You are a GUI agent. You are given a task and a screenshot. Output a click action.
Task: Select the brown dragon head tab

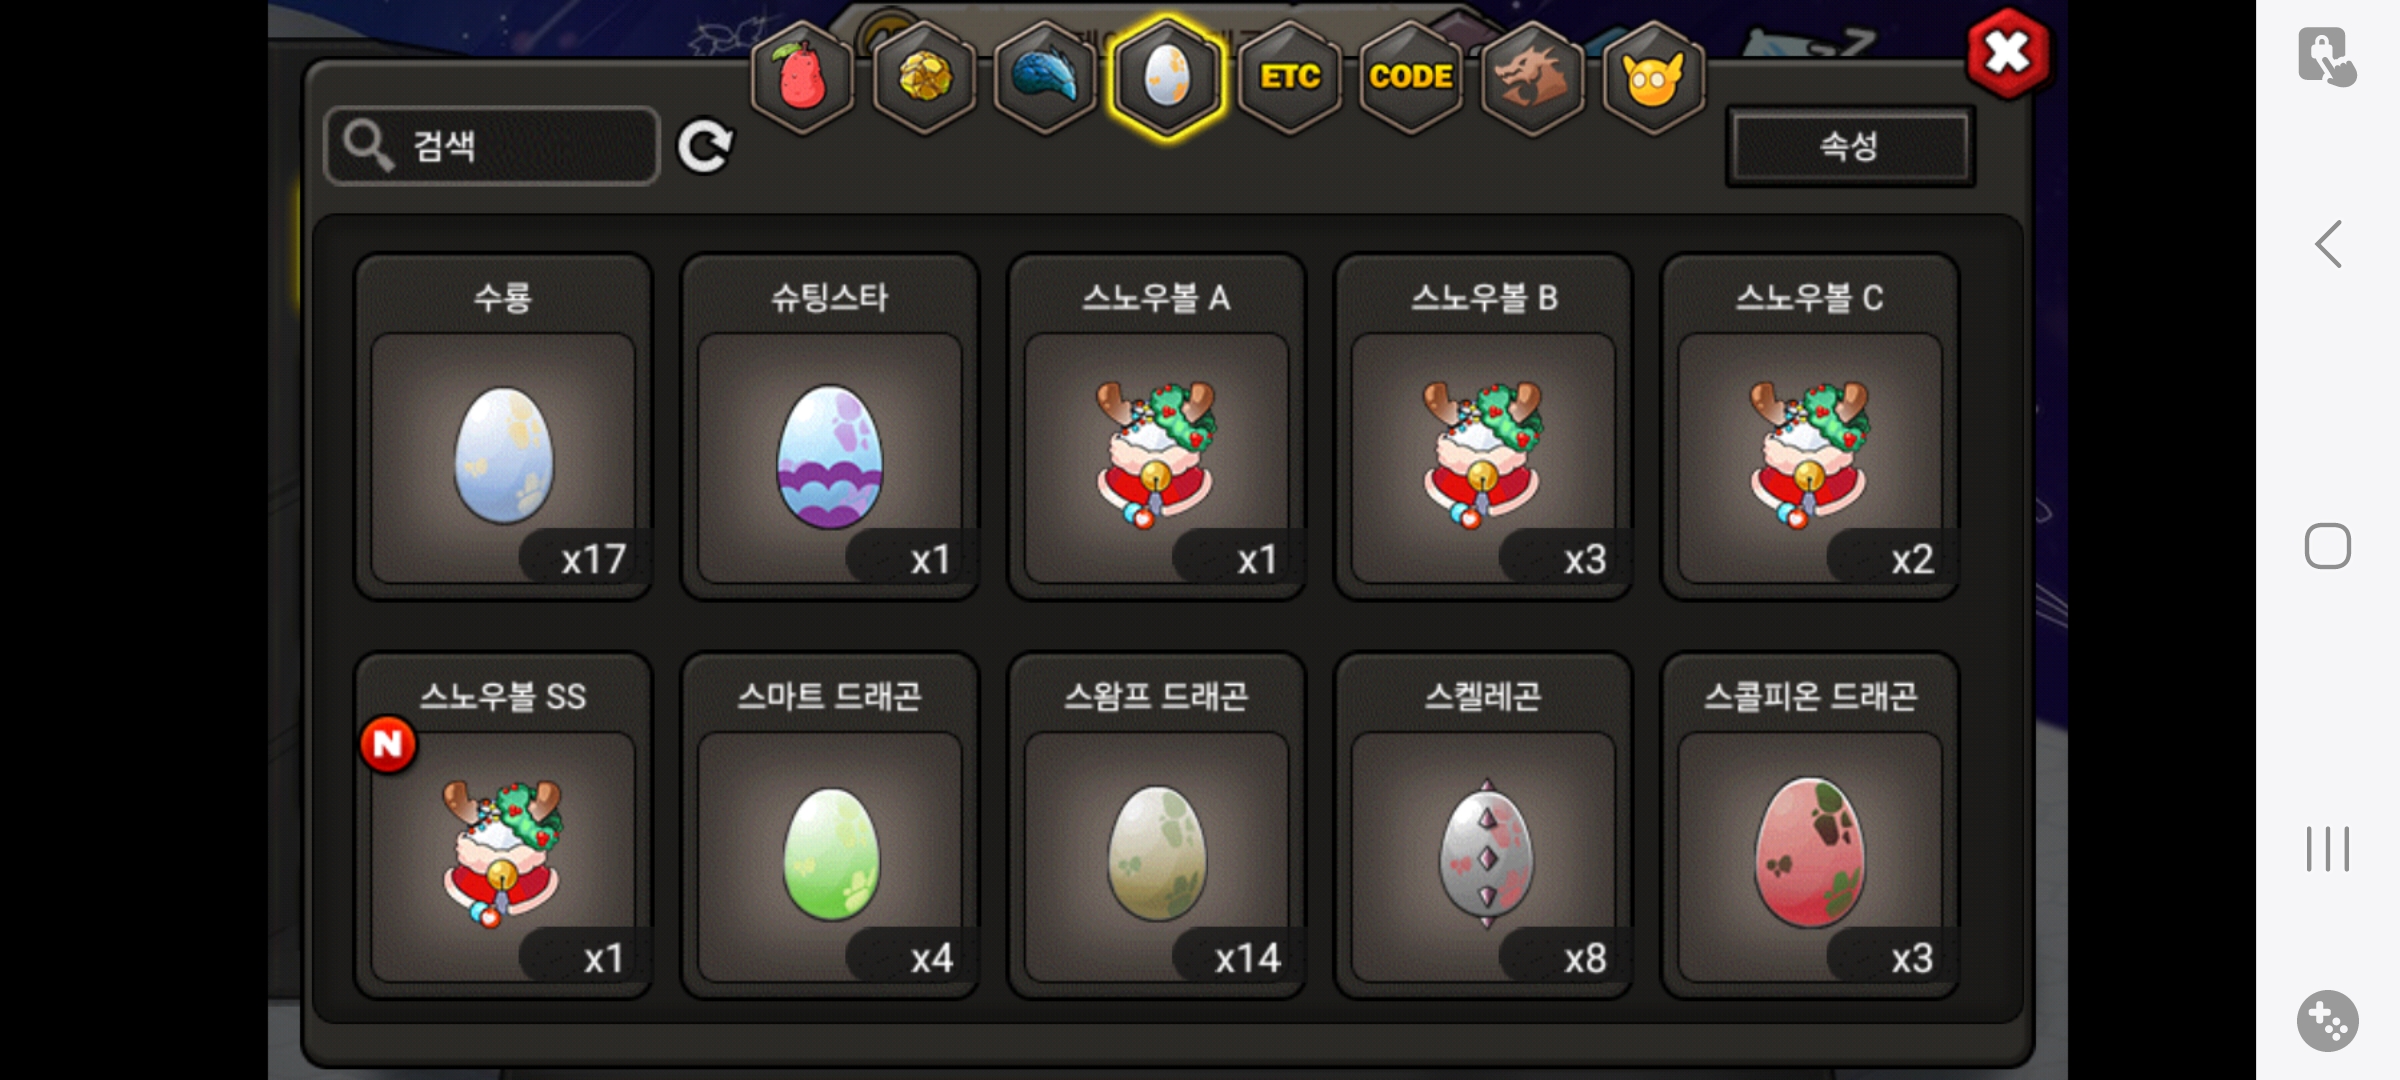1532,78
